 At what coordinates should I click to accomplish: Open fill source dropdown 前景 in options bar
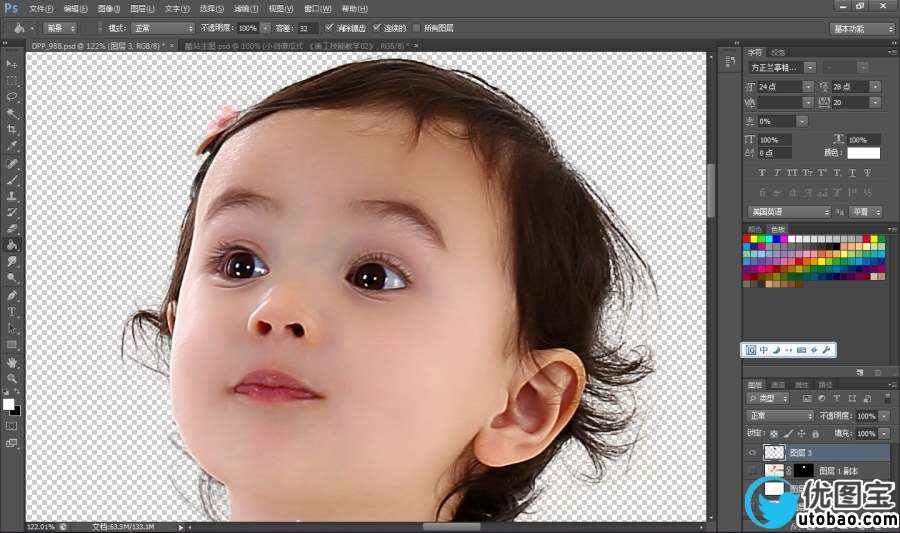coord(60,28)
